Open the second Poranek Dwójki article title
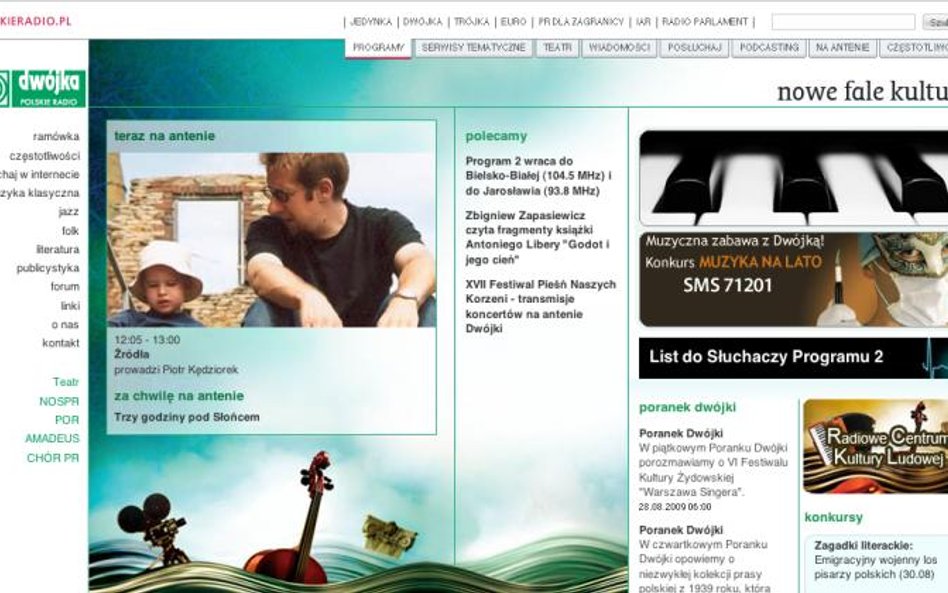The width and height of the screenshot is (948, 593). pyautogui.click(x=681, y=530)
